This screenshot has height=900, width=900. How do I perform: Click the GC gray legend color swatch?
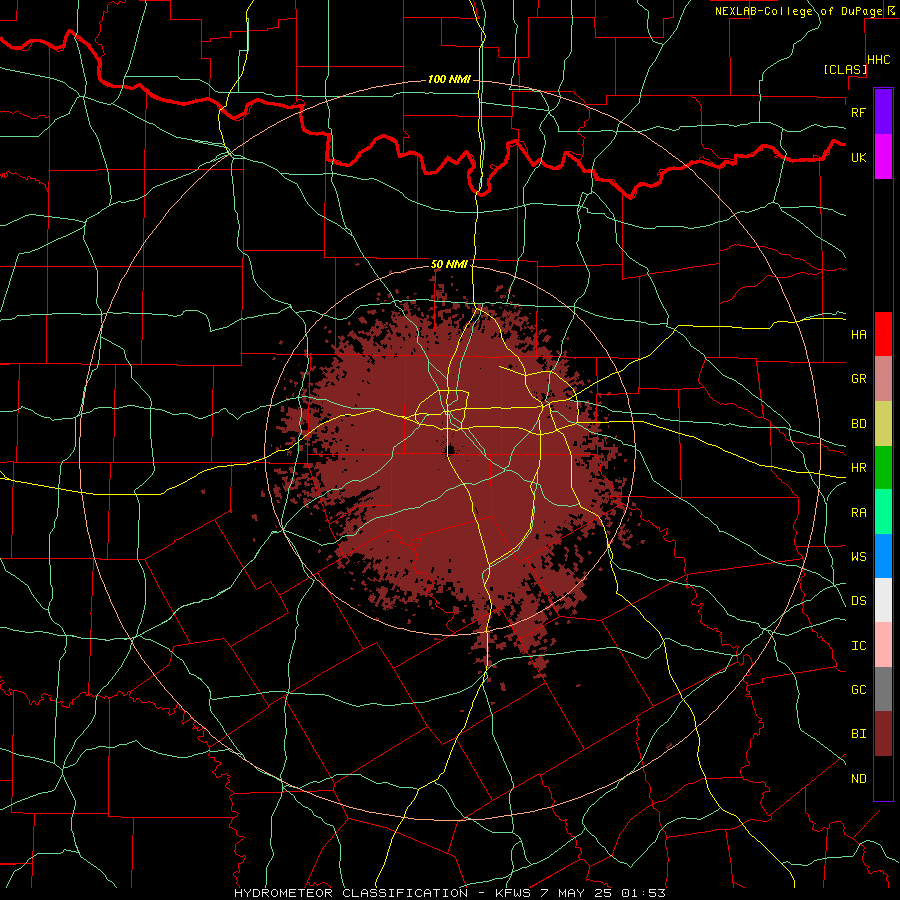click(883, 689)
